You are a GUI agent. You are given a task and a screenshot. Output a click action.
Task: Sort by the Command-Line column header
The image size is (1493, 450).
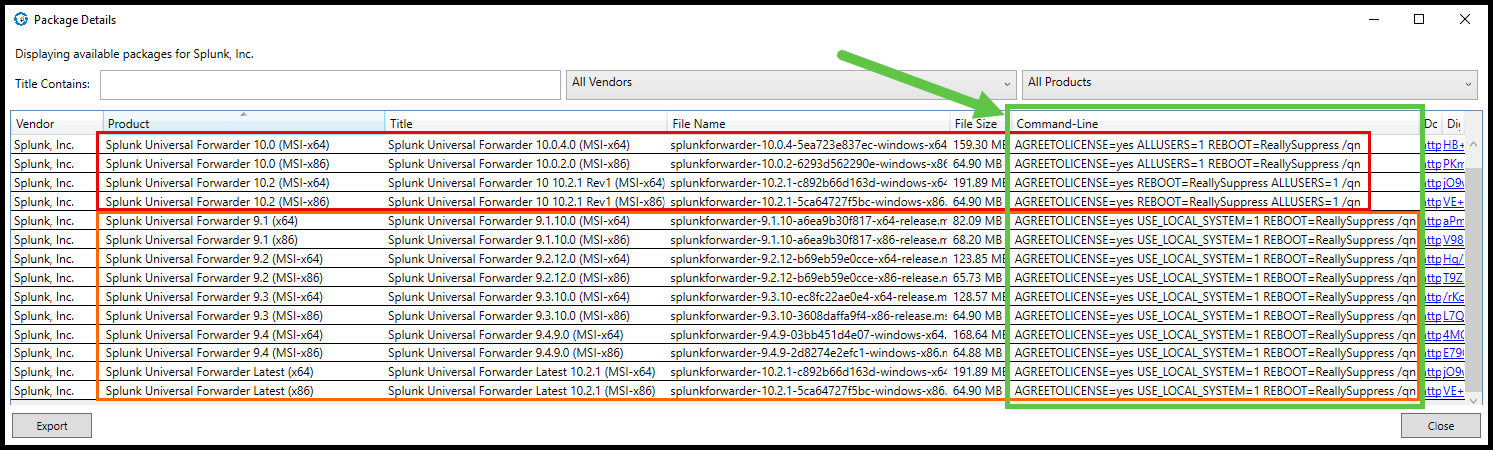tap(1215, 123)
